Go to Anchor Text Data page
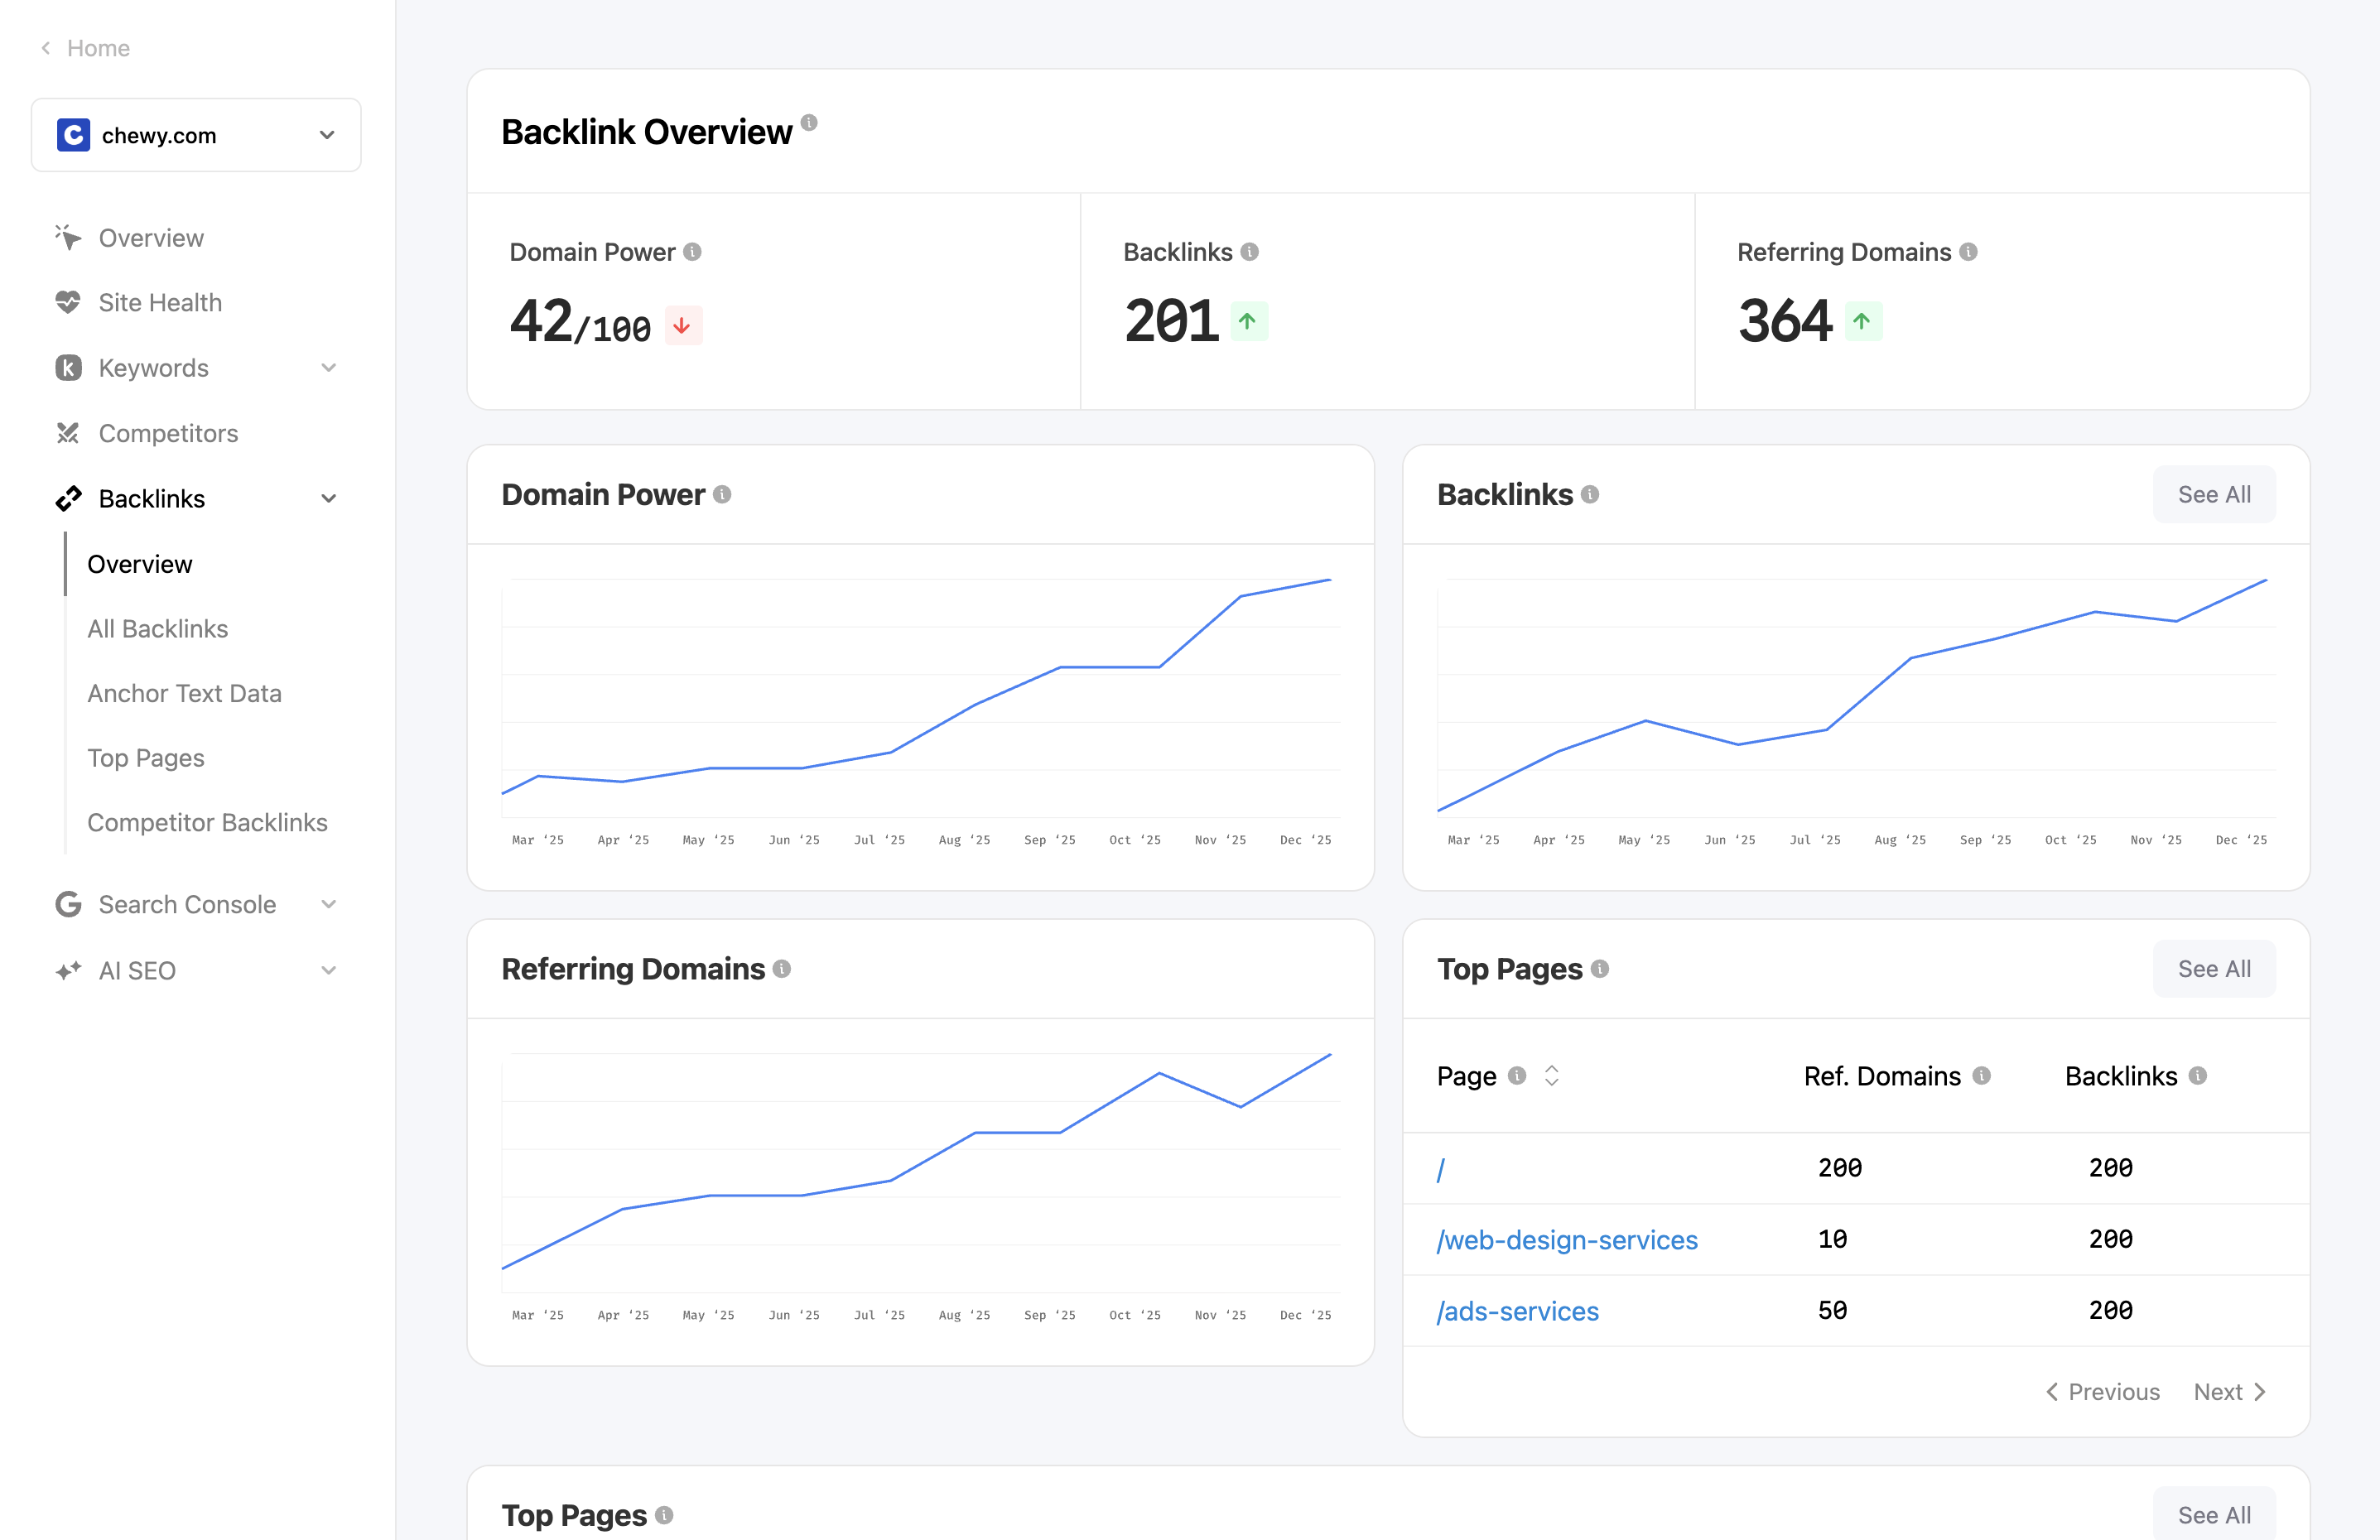The image size is (2380, 1540). tap(184, 693)
